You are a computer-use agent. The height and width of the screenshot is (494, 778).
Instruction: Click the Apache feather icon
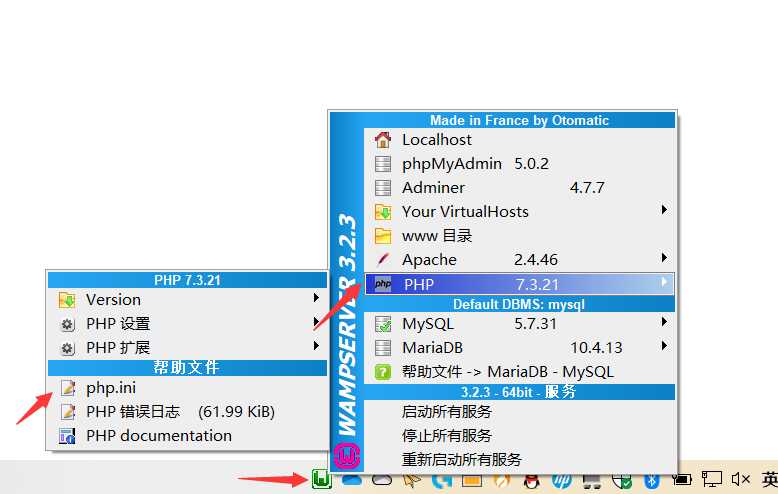[383, 259]
